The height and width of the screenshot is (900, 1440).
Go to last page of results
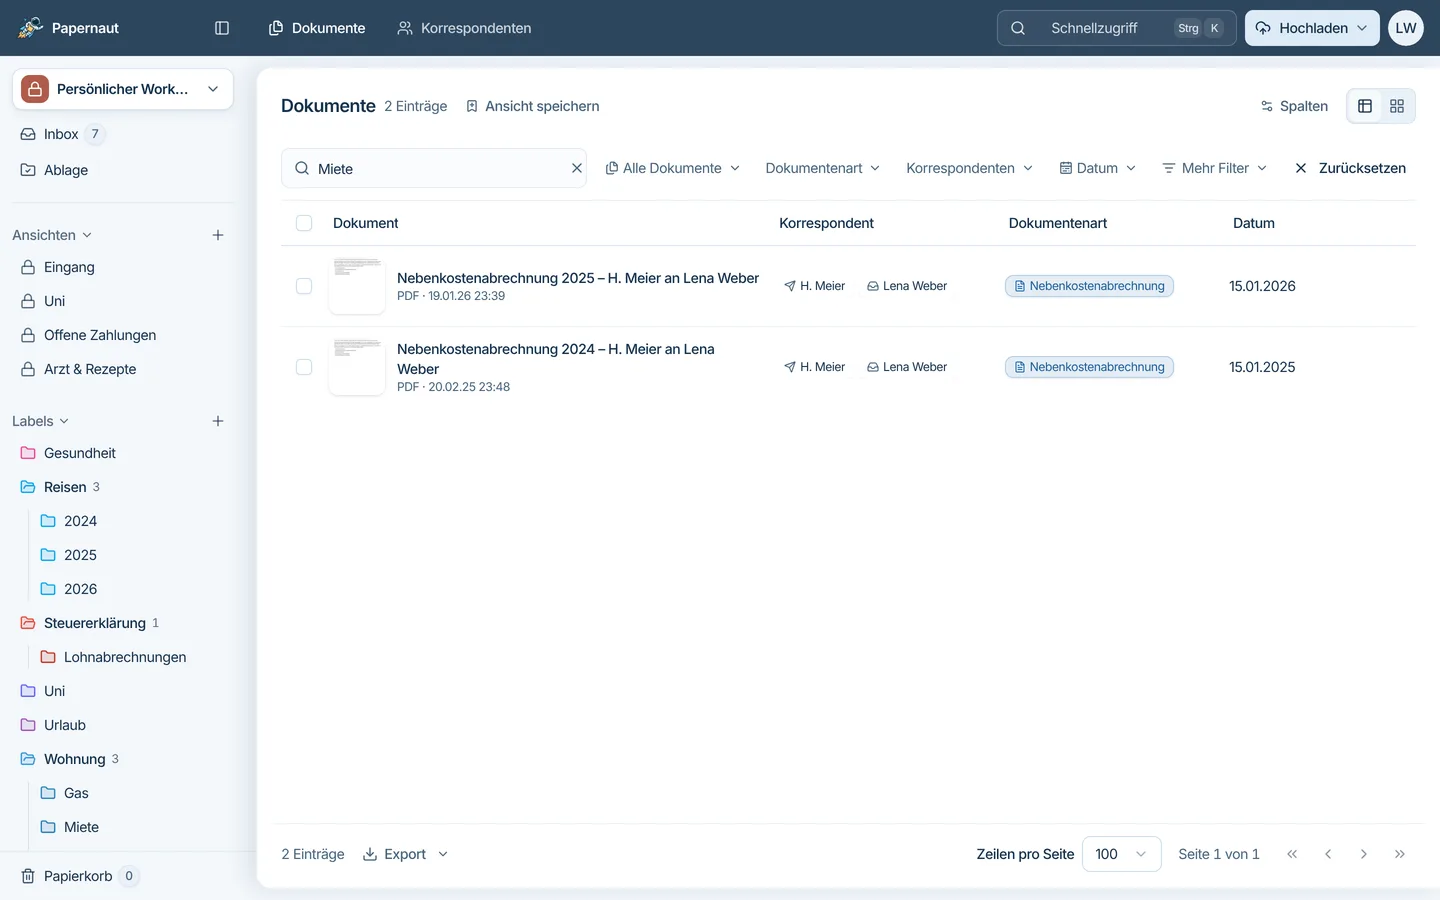(1400, 854)
